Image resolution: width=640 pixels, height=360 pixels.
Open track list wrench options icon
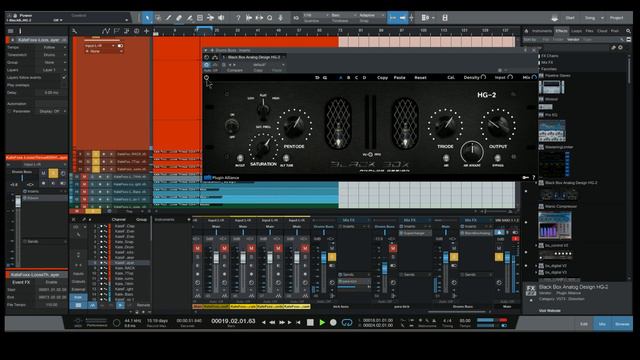click(74, 31)
